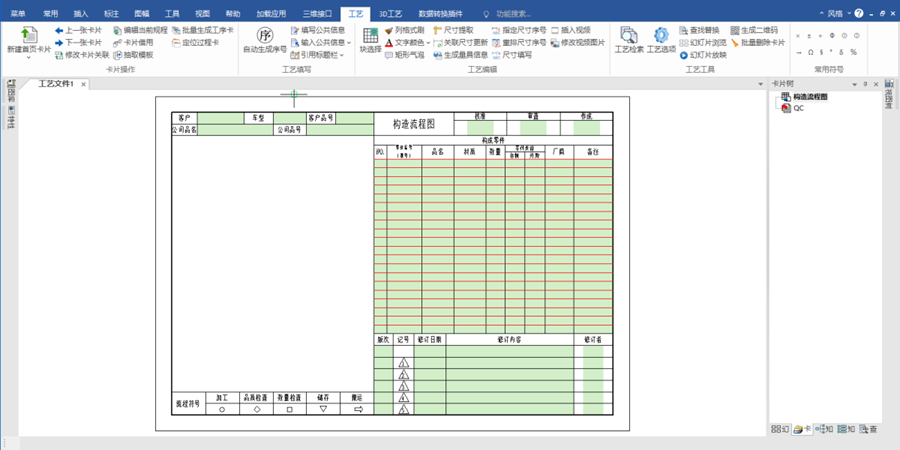This screenshot has width=900, height=450.
Task: Click 批量删除卡片
Action: click(x=758, y=42)
